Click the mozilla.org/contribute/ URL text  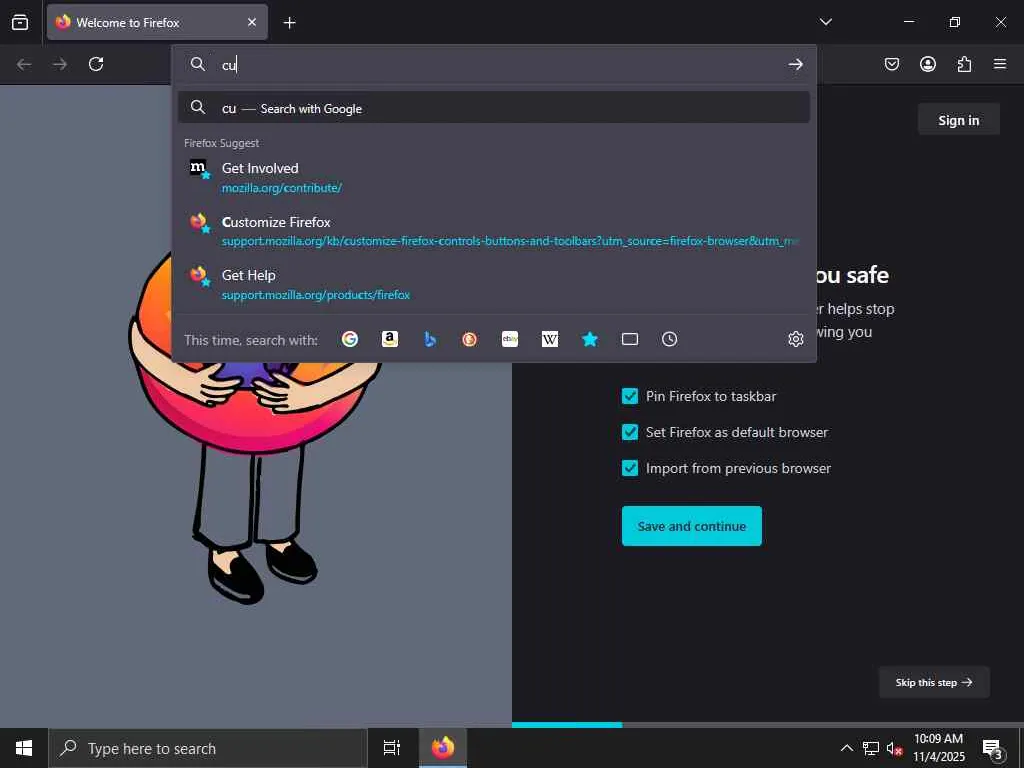pyautogui.click(x=281, y=188)
